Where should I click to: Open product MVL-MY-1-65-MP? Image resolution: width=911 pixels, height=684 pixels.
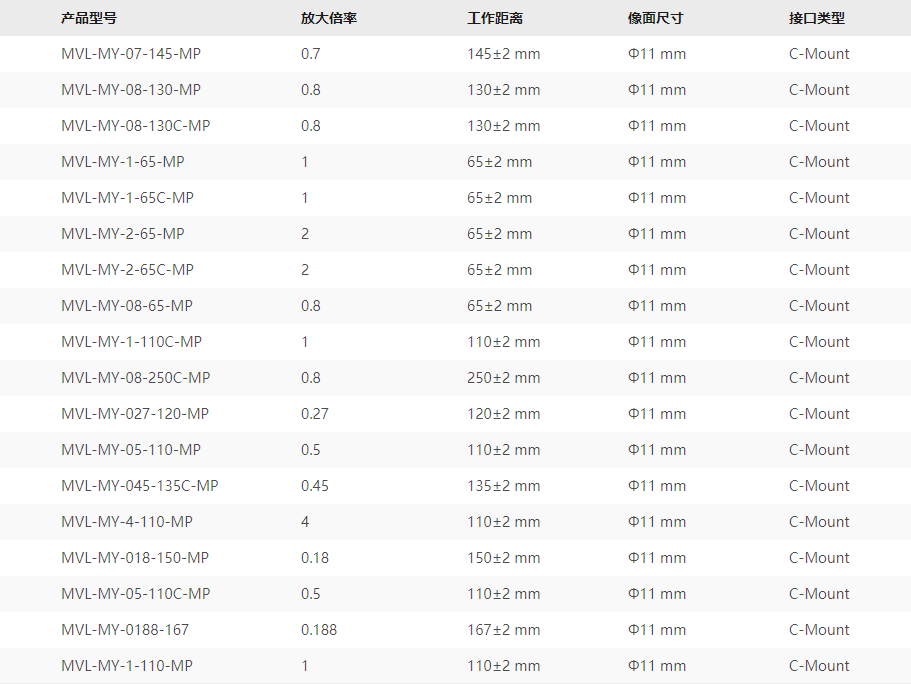[x=123, y=162]
